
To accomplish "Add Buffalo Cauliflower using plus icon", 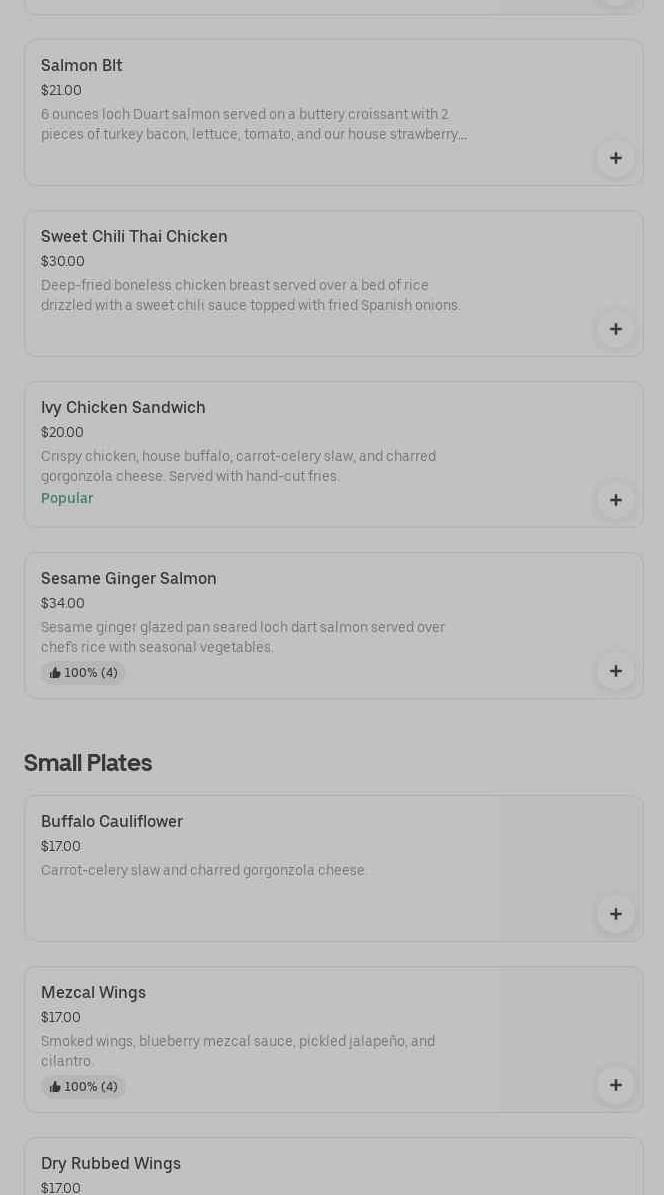I will coord(615,914).
